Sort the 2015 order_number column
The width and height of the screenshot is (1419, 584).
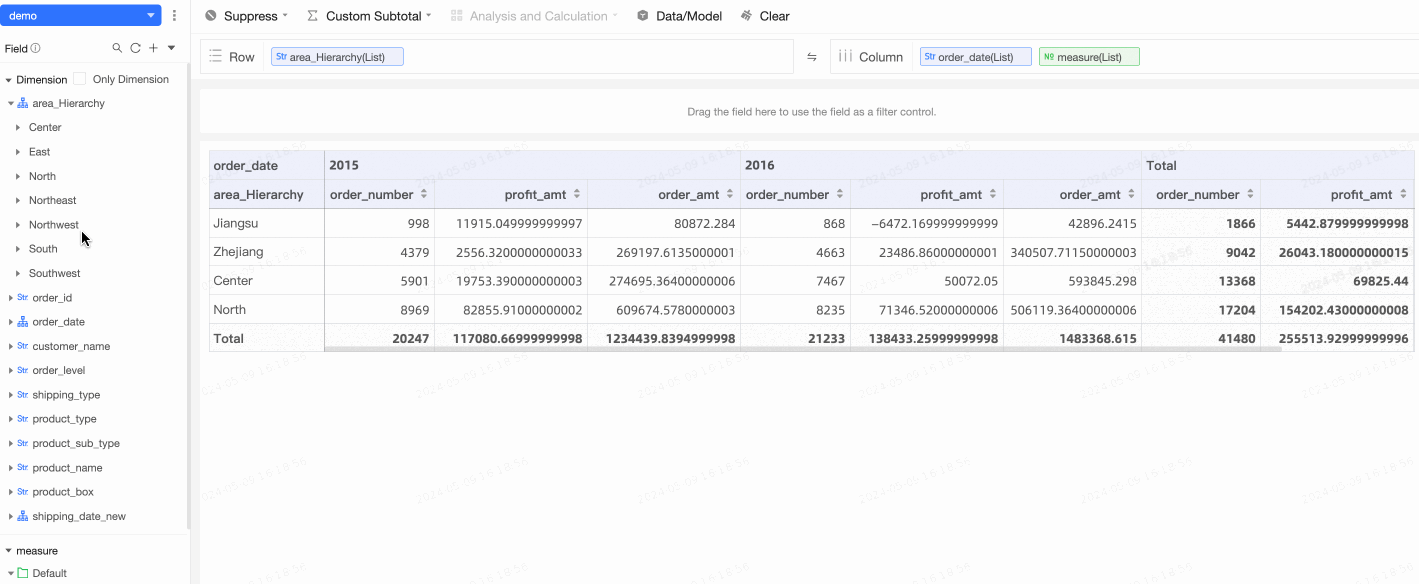point(424,195)
